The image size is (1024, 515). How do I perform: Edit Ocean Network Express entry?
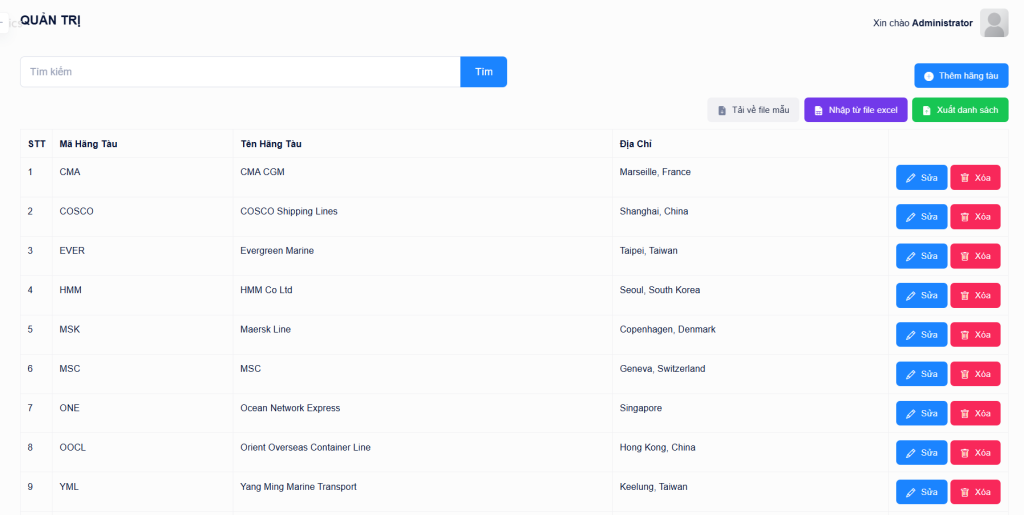tap(921, 413)
